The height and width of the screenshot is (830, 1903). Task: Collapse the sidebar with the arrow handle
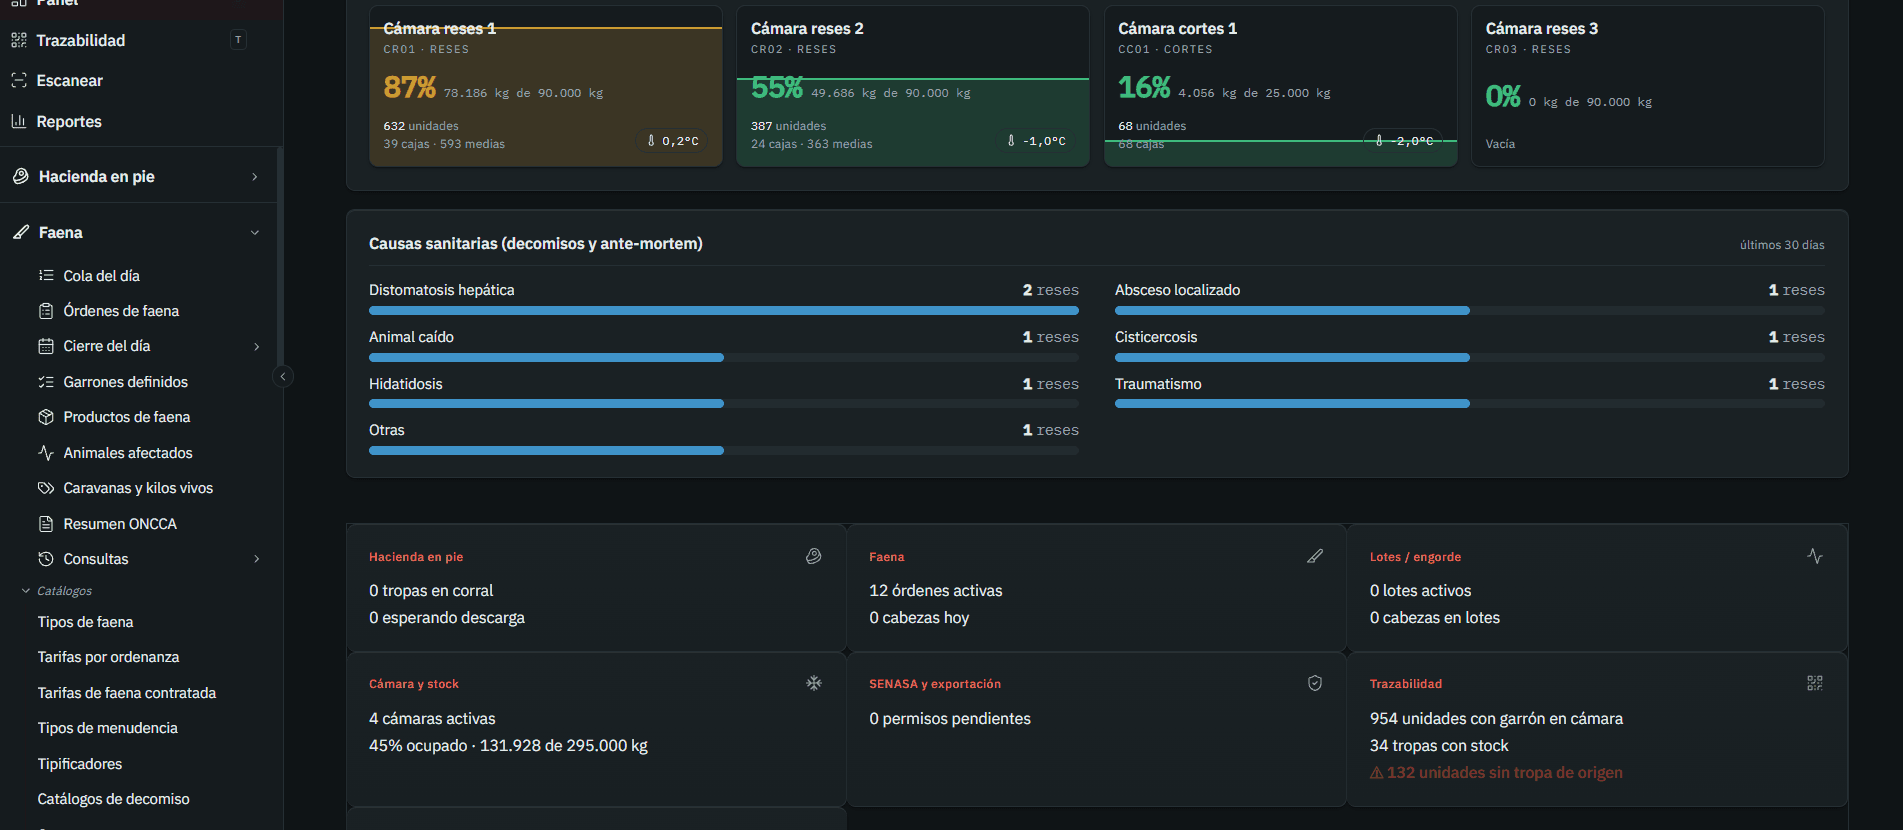pos(283,377)
